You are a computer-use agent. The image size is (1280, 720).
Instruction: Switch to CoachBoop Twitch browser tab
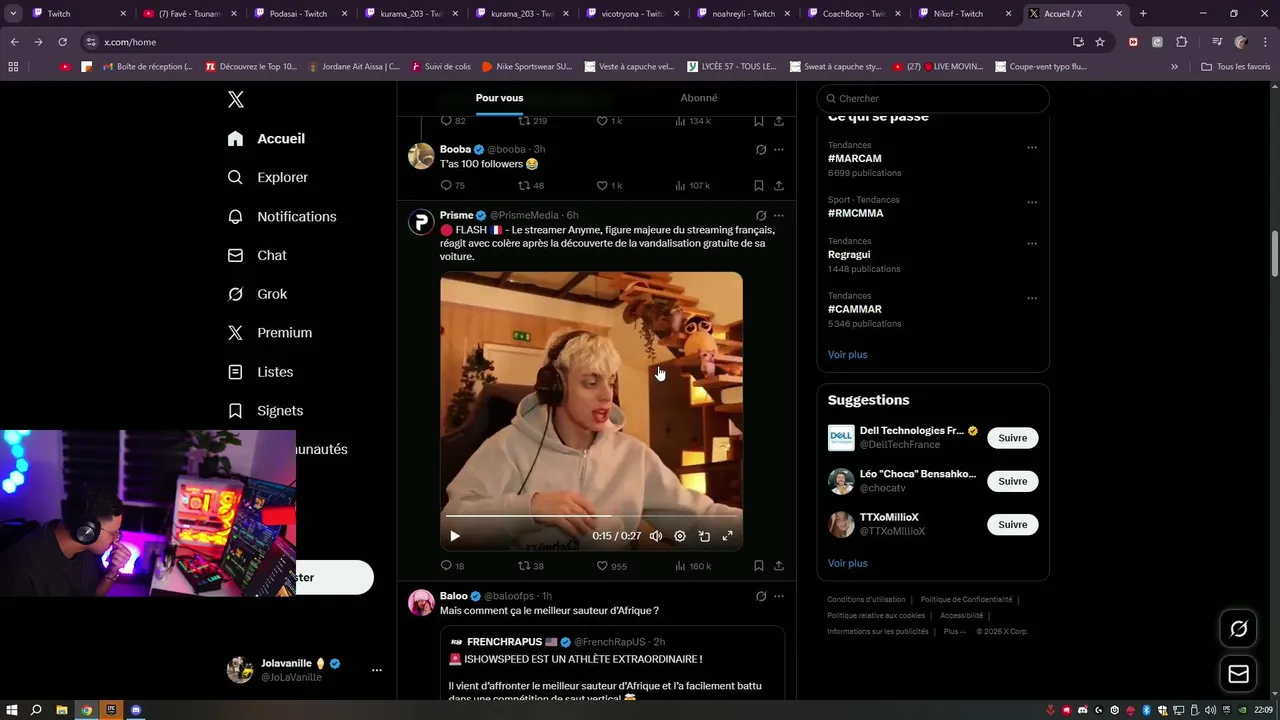pos(853,13)
